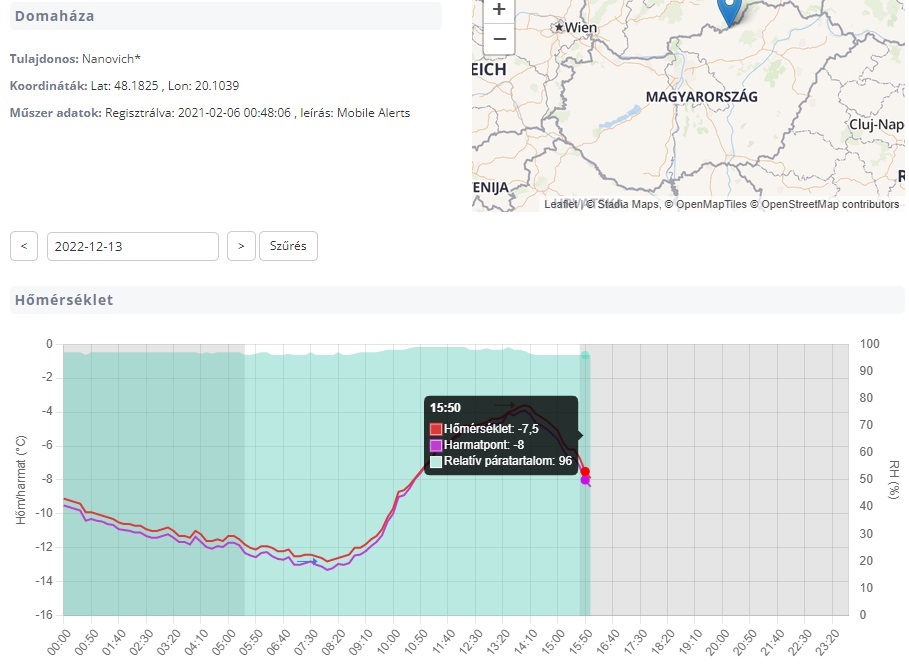Go to previous day with left arrow
The height and width of the screenshot is (670, 909).
pyautogui.click(x=24, y=246)
